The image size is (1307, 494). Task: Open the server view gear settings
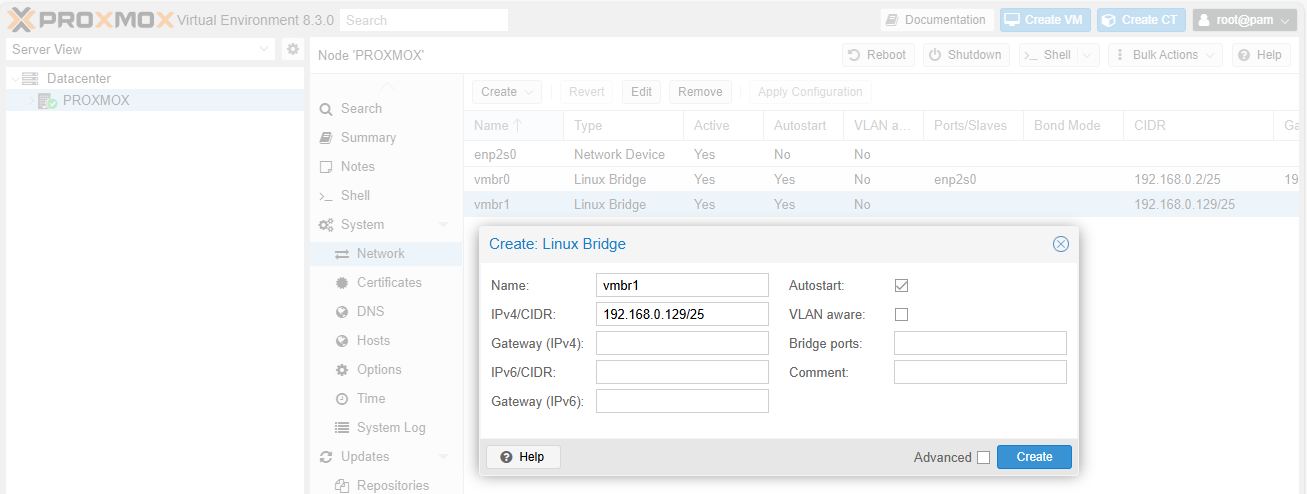(293, 49)
